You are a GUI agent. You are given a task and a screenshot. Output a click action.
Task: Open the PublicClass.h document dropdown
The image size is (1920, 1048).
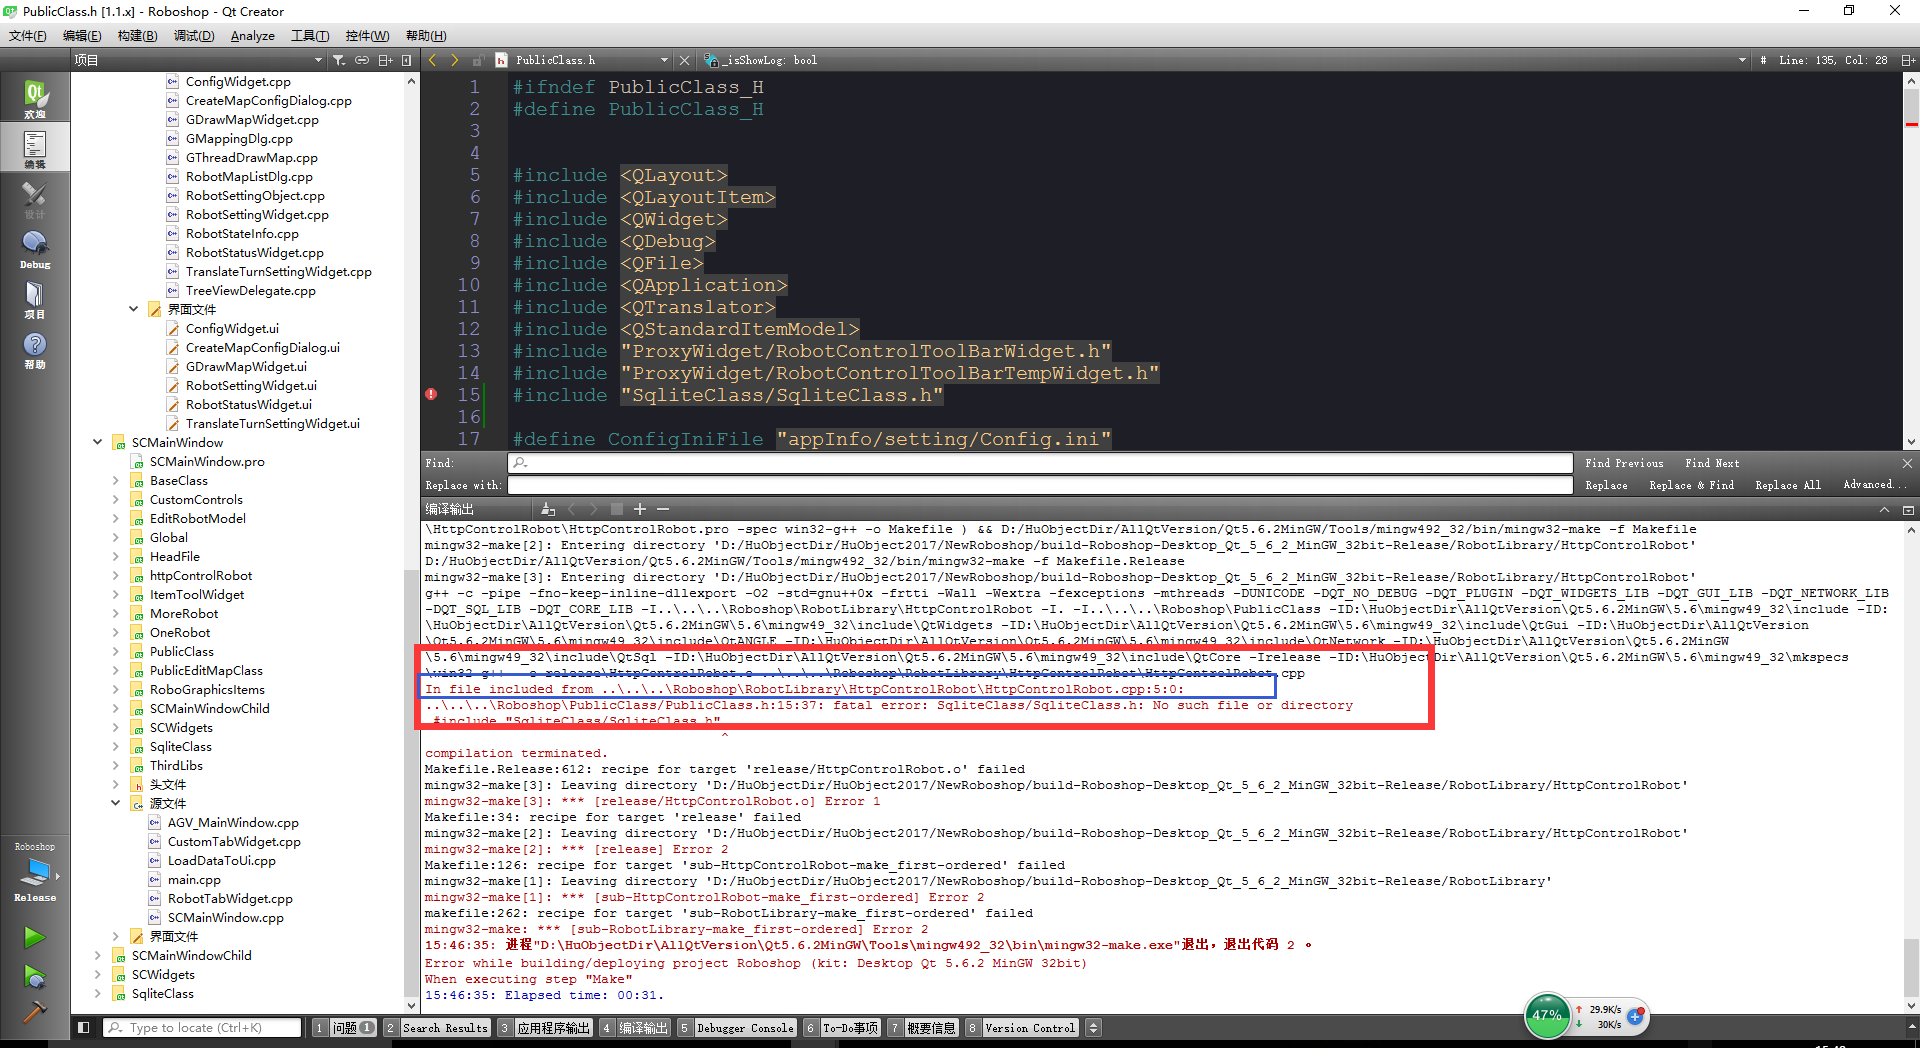click(666, 59)
